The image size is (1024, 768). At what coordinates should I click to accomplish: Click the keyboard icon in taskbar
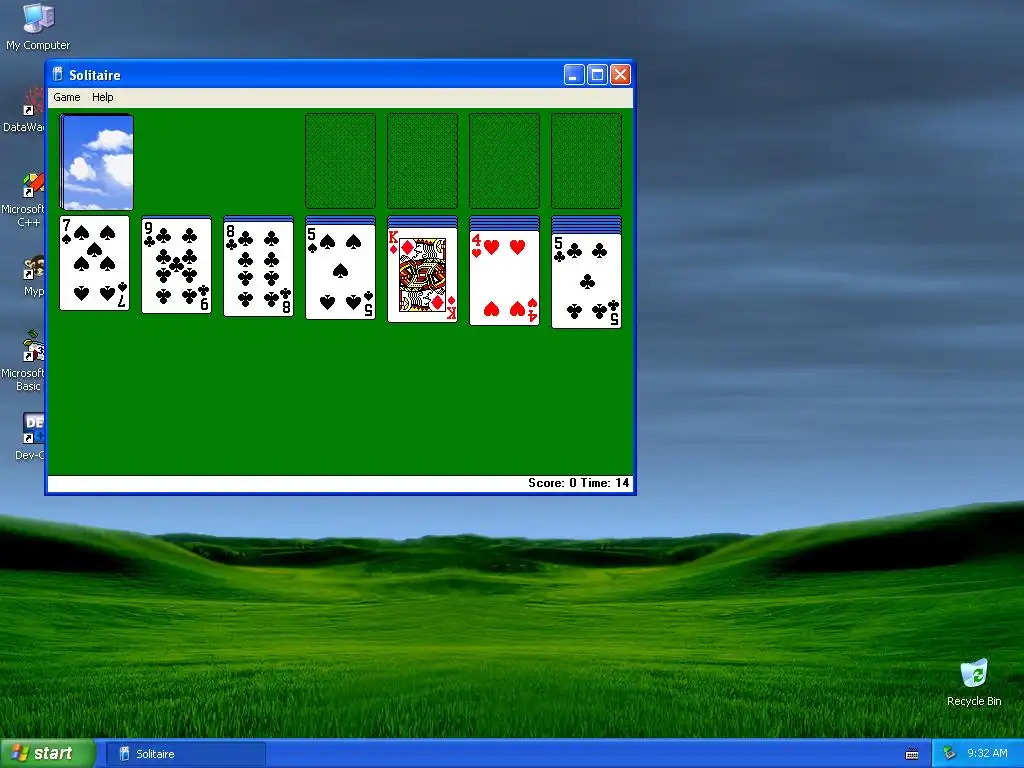point(912,754)
